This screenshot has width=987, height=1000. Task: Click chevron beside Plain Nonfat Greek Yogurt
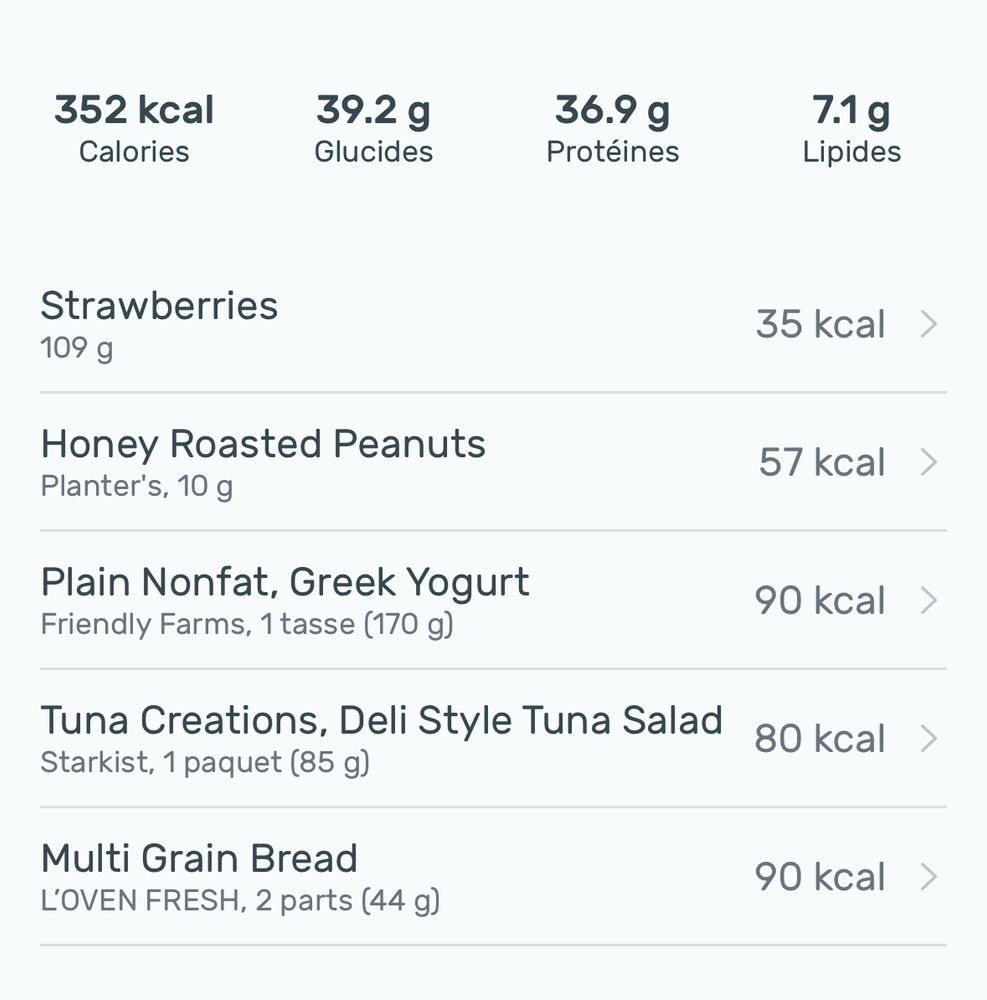pyautogui.click(x=928, y=600)
